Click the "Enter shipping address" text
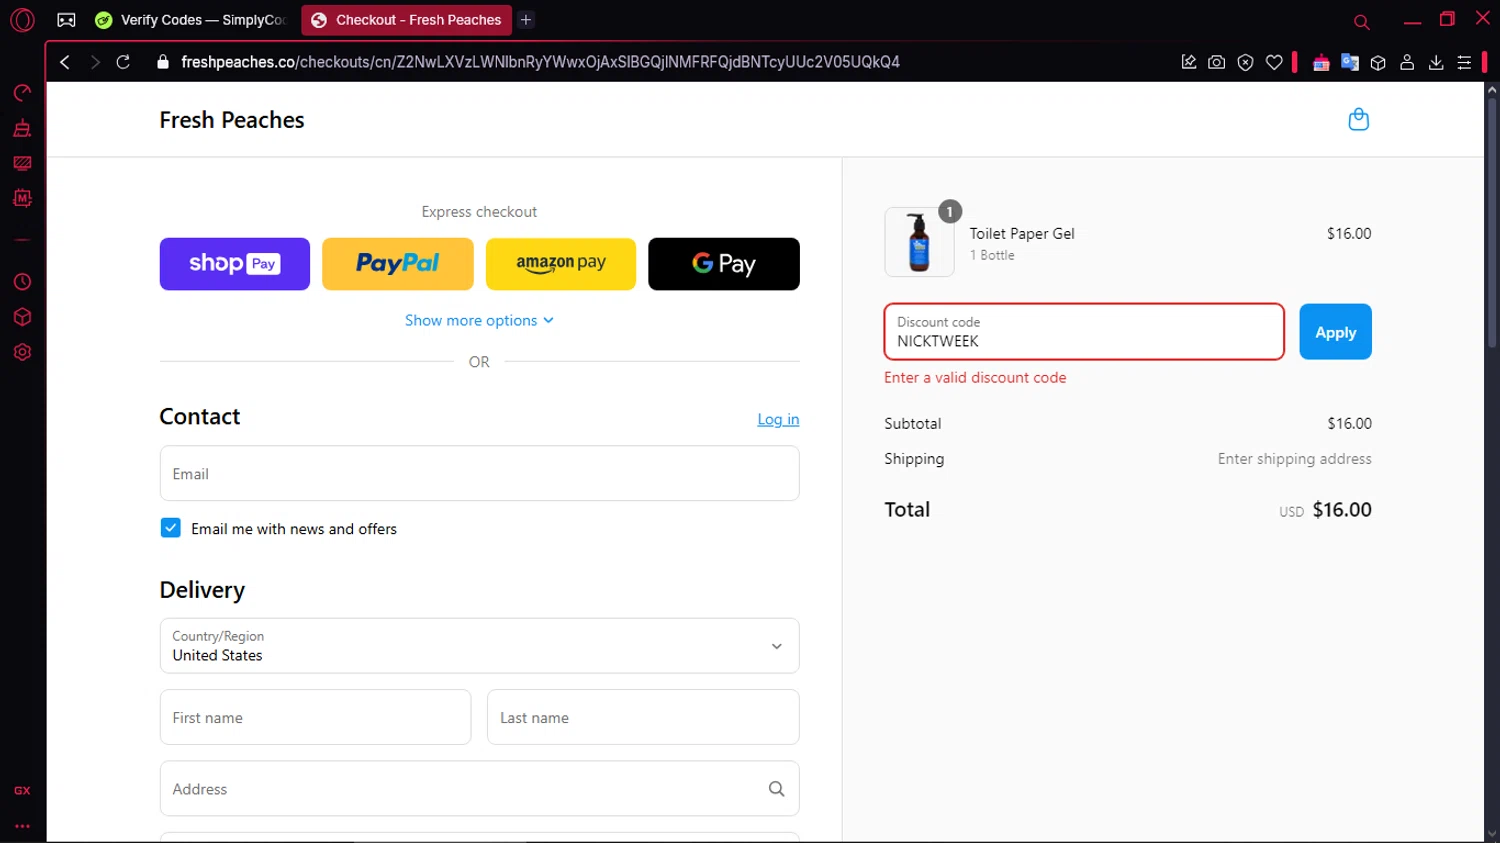This screenshot has height=843, width=1500. click(1294, 459)
